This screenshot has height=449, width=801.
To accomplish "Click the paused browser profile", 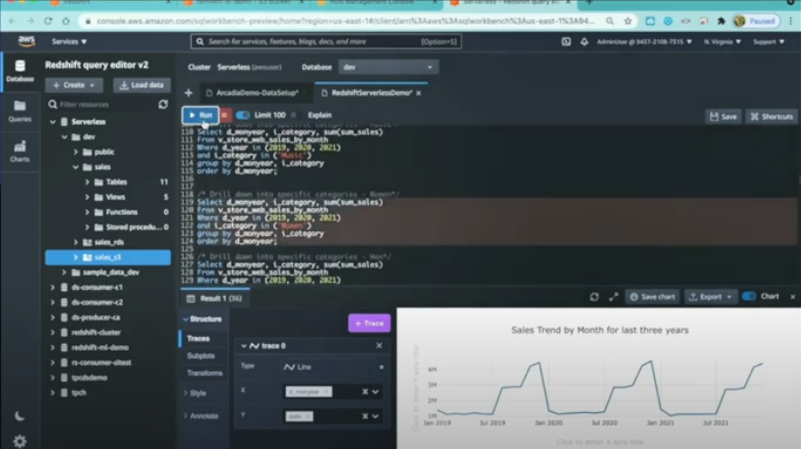I will [756, 21].
